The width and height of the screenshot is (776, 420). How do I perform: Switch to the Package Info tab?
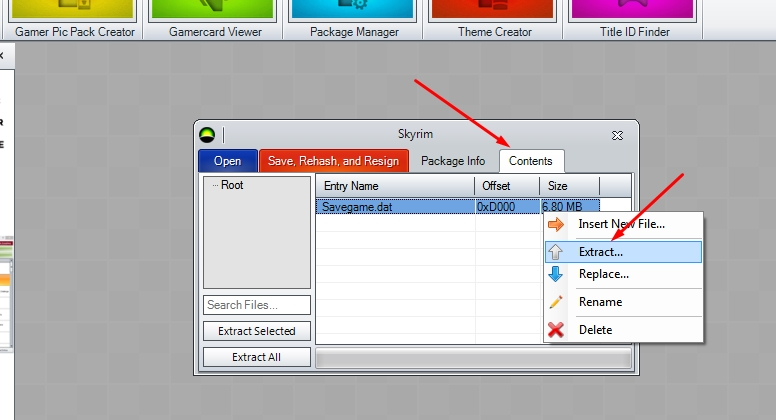click(x=453, y=161)
